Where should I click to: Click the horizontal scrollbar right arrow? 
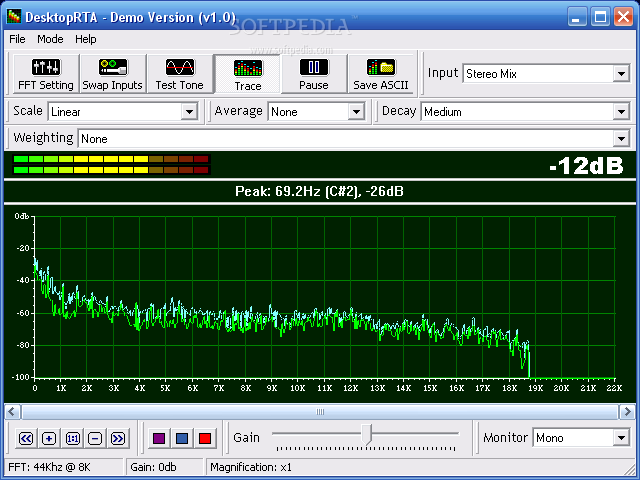pyautogui.click(x=627, y=412)
